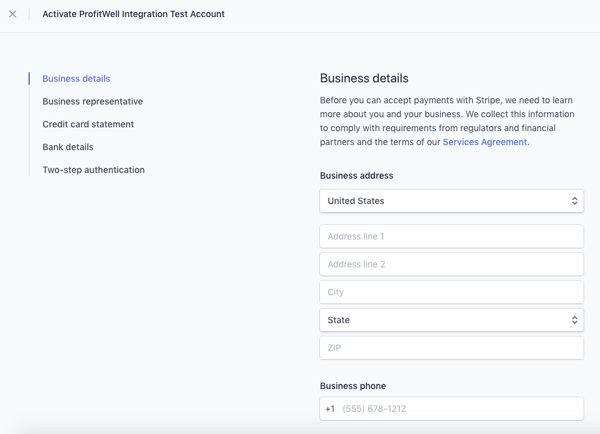Focus the Address line 1 field
This screenshot has width=600, height=434.
(x=452, y=237)
